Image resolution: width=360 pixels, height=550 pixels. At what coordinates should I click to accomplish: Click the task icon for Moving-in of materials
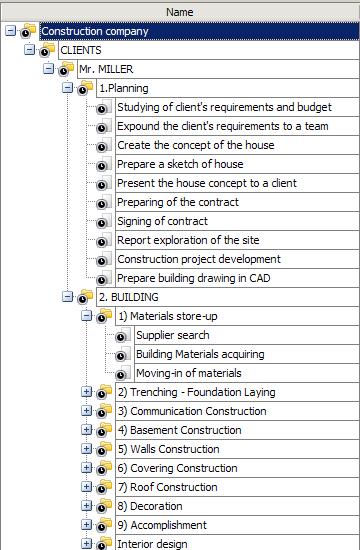pyautogui.click(x=124, y=373)
